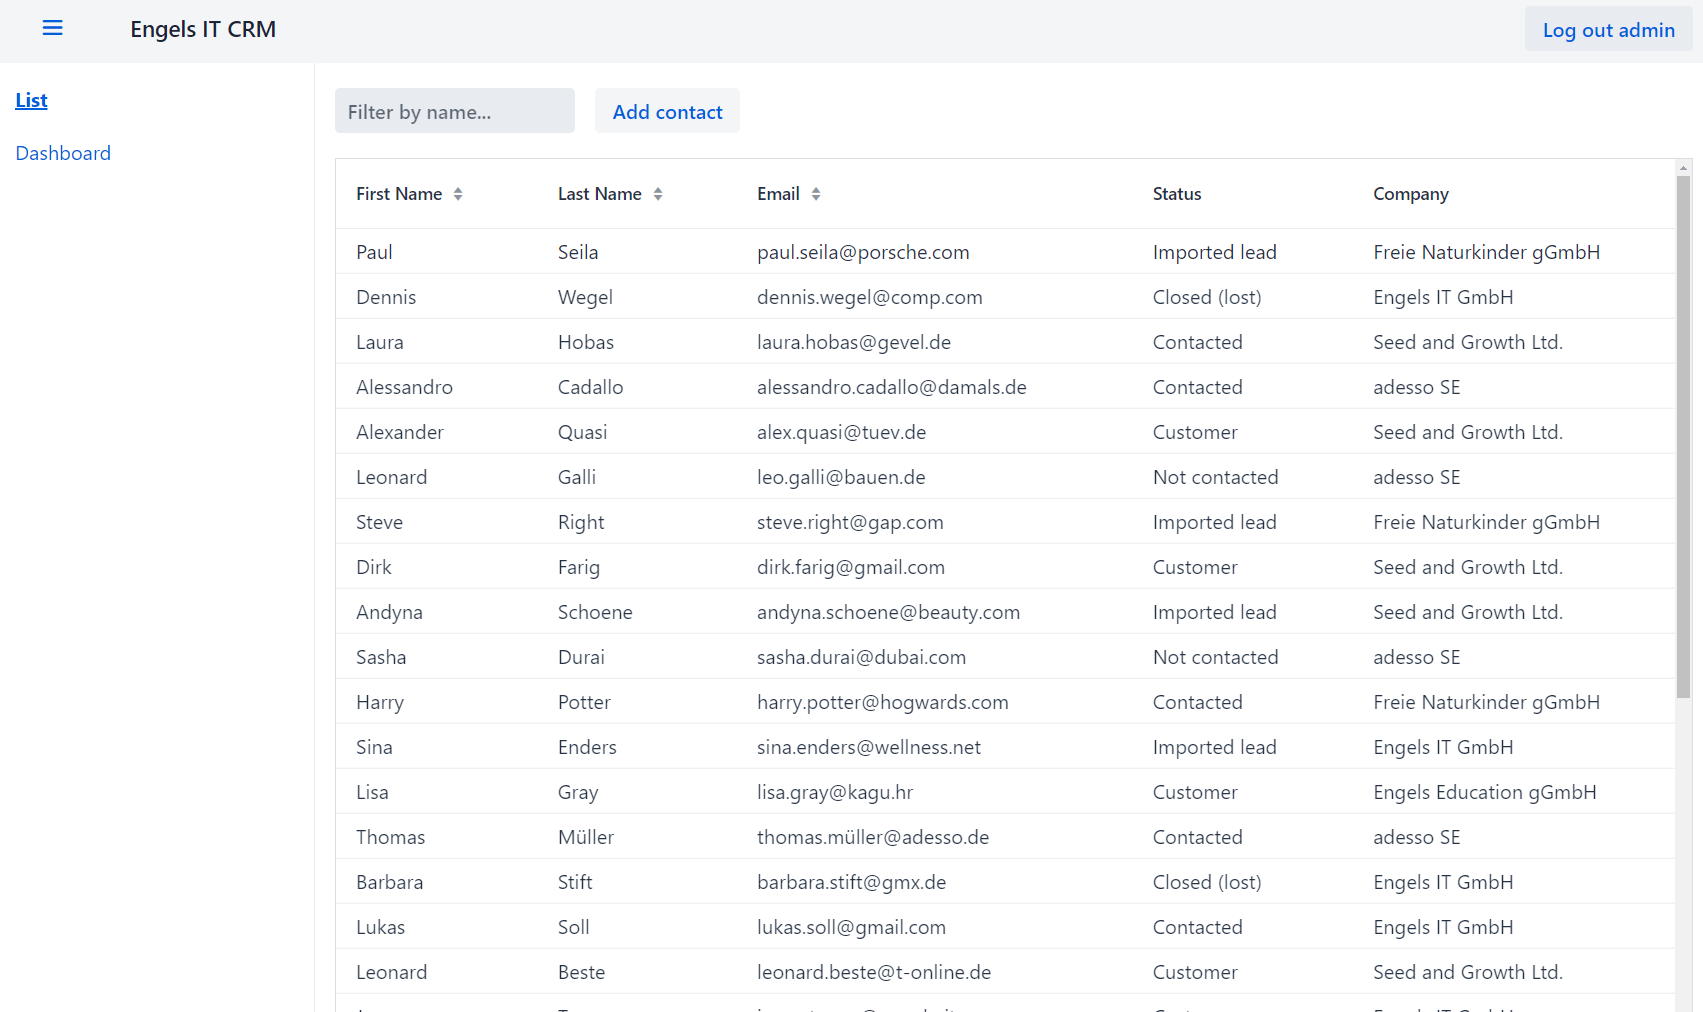1703x1012 pixels.
Task: Click the Closed (lost) status of Dennis Wegel
Action: click(x=1207, y=296)
